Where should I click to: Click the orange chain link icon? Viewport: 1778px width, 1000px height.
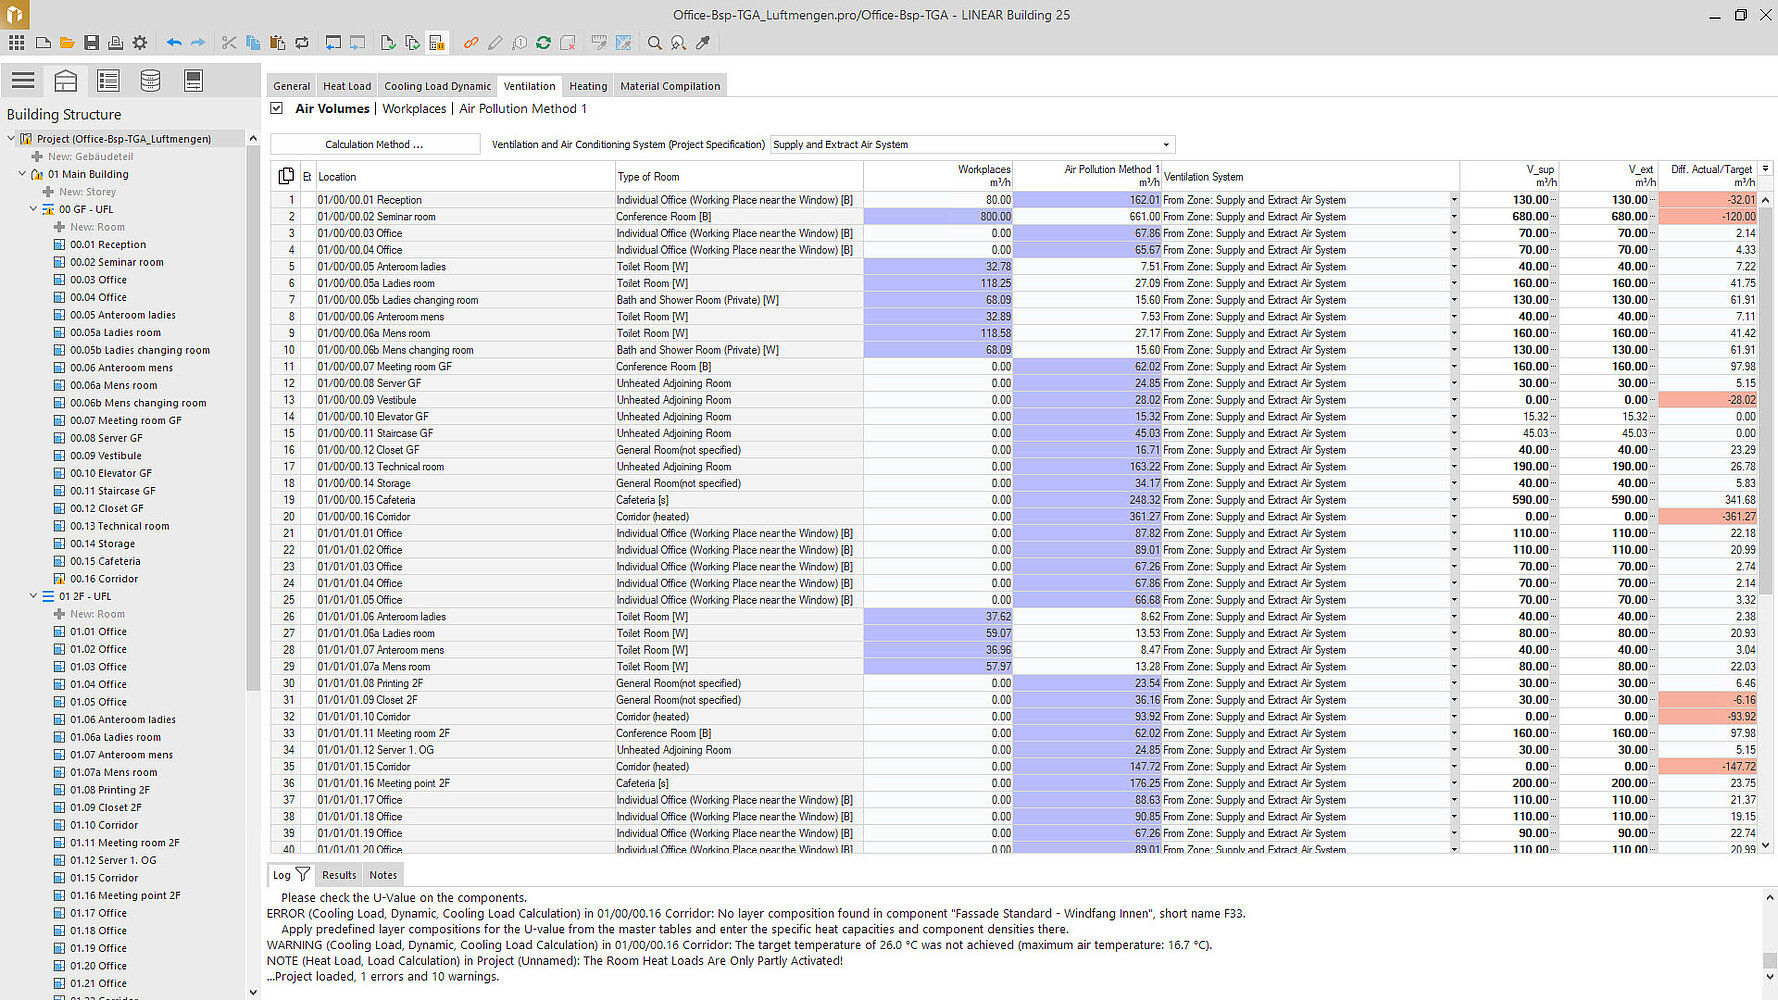coord(471,43)
